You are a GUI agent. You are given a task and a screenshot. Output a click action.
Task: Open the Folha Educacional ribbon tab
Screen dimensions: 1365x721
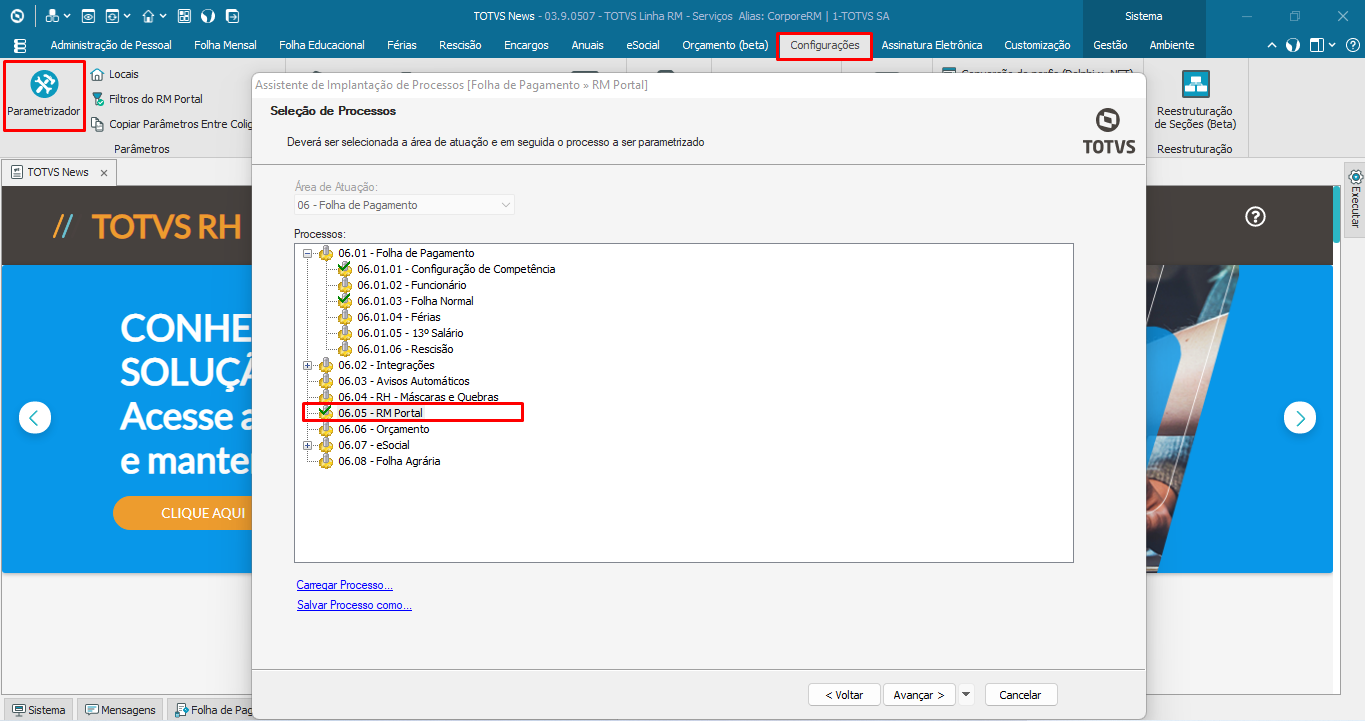322,45
